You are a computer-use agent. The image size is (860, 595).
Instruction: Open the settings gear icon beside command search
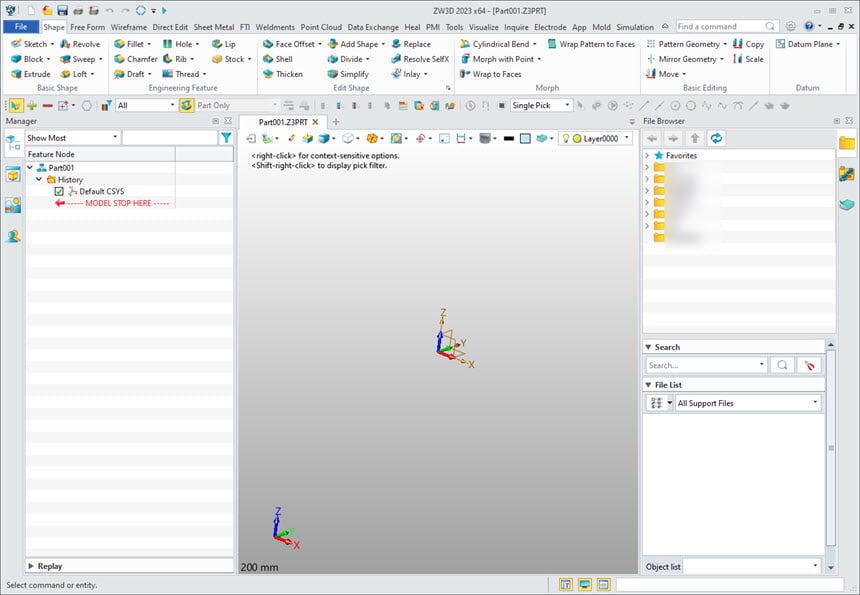(790, 26)
